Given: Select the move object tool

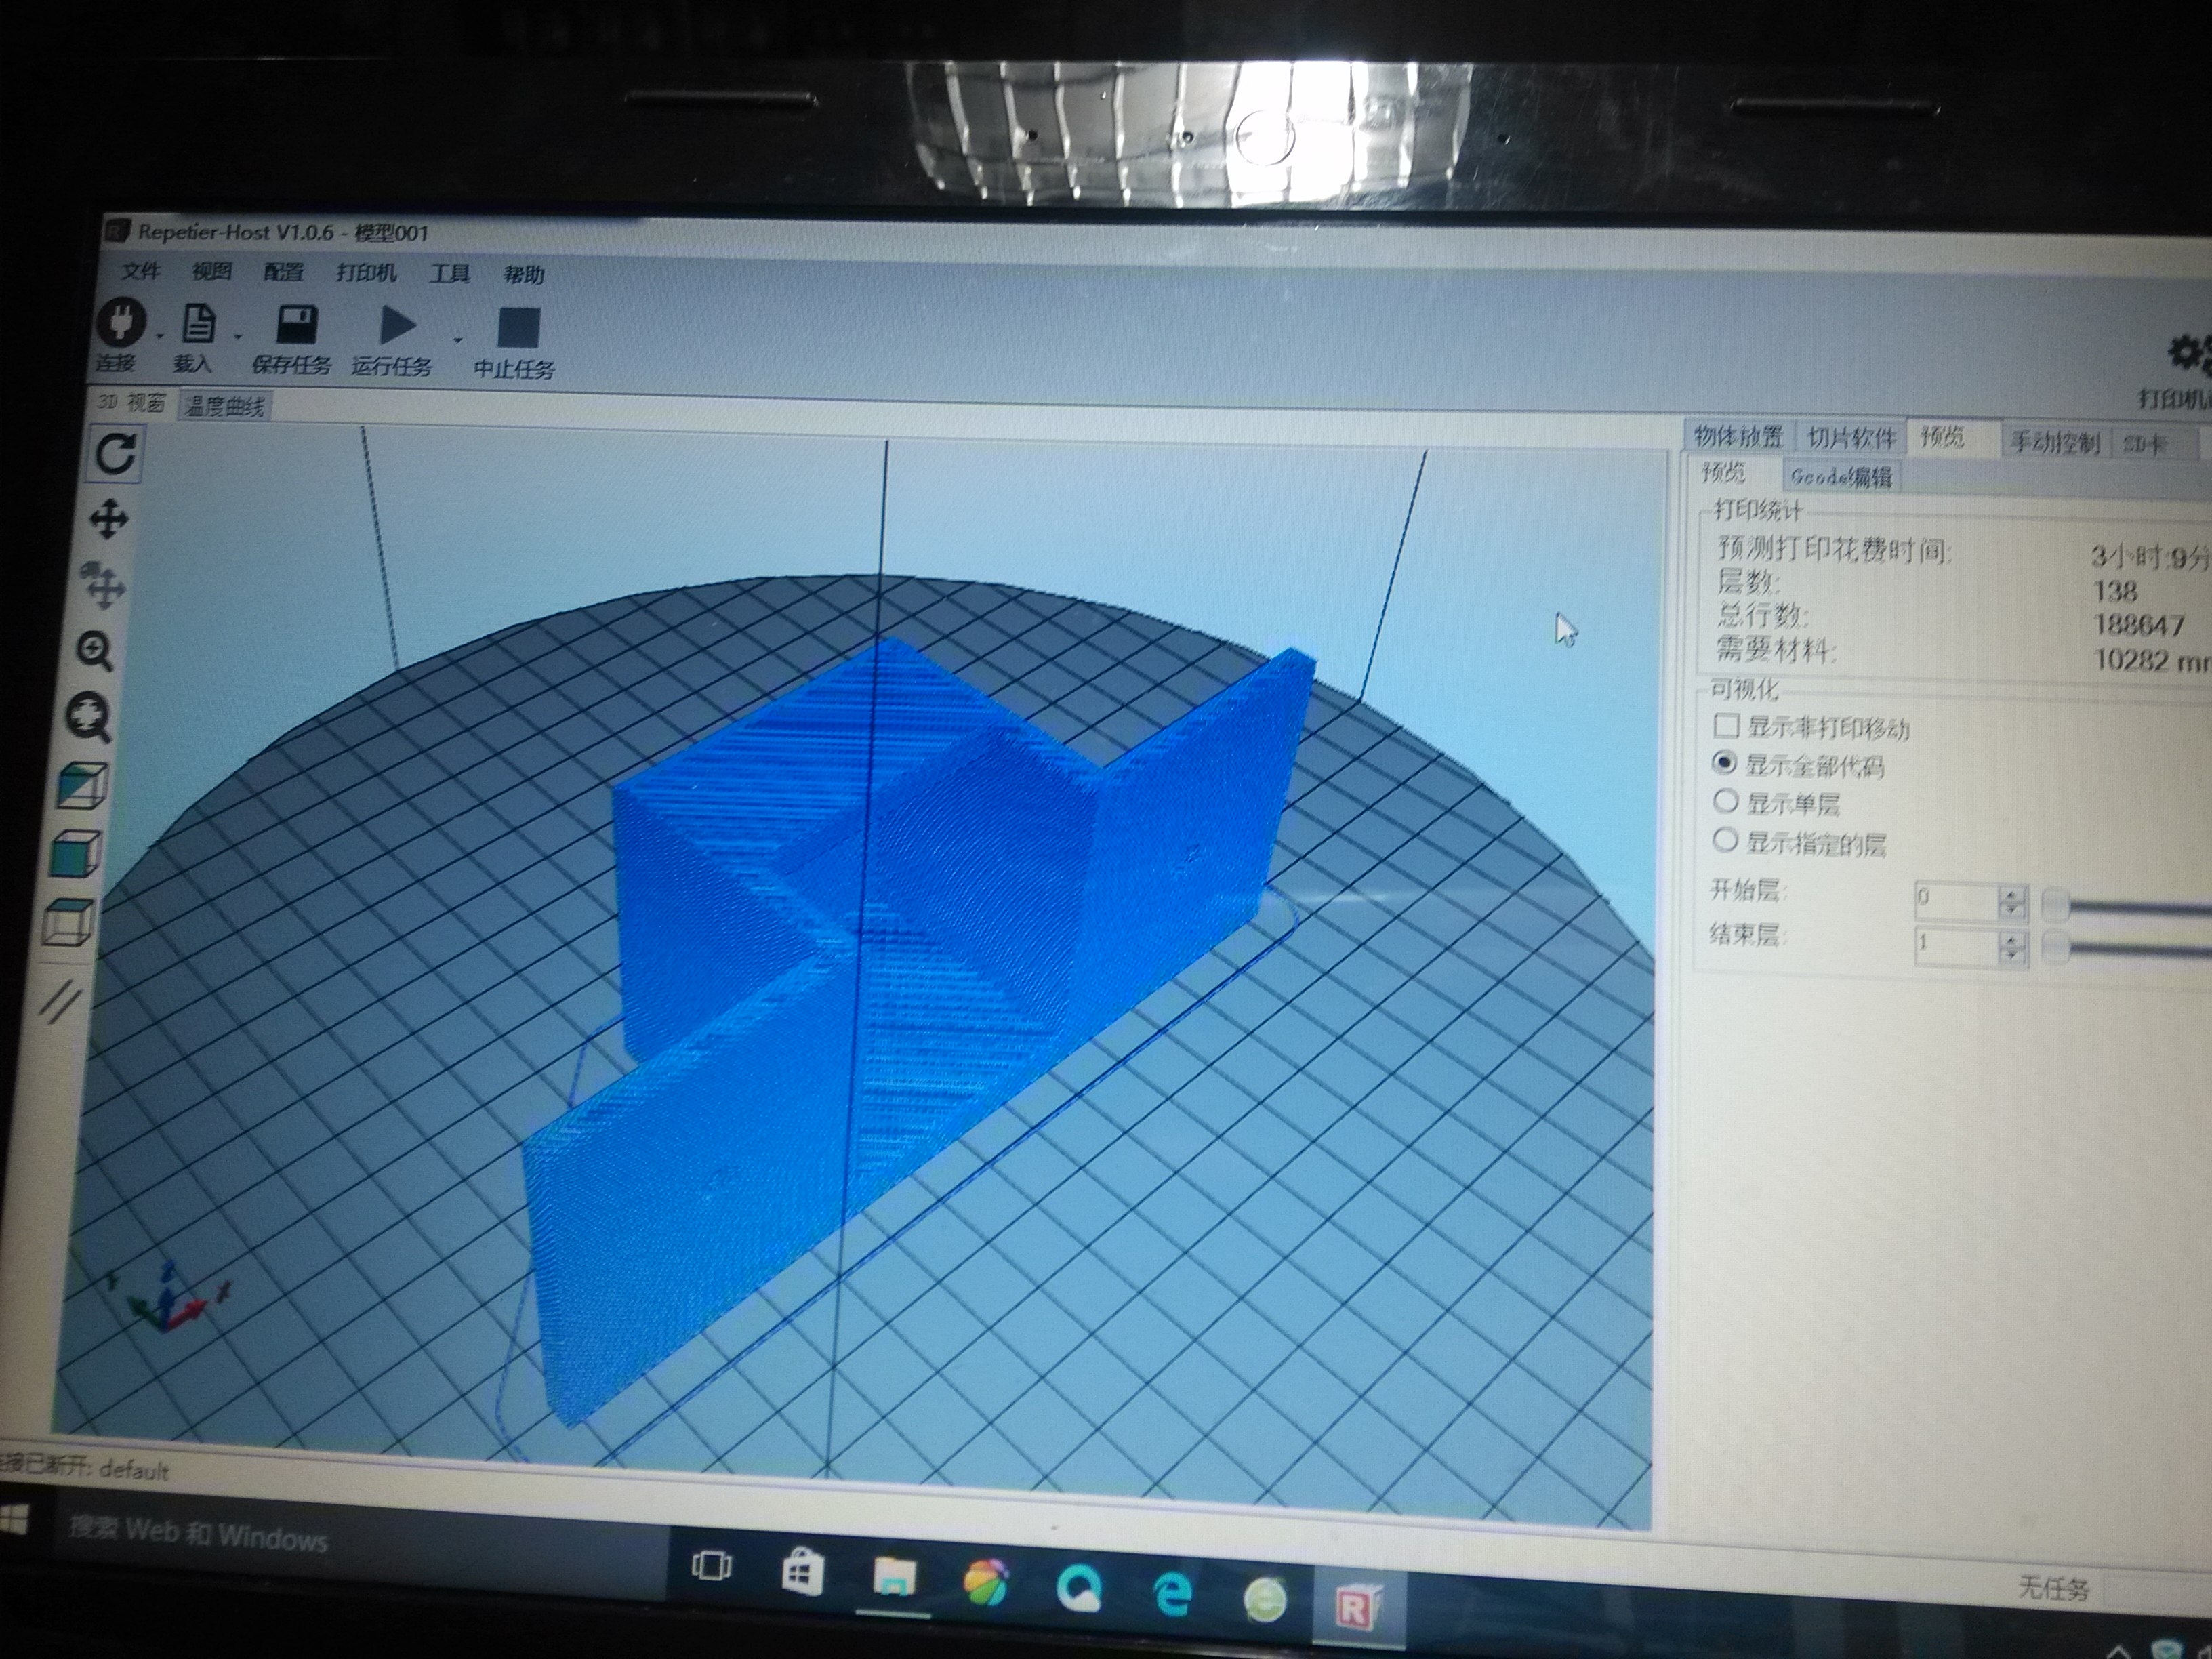Looking at the screenshot, I should [x=103, y=585].
